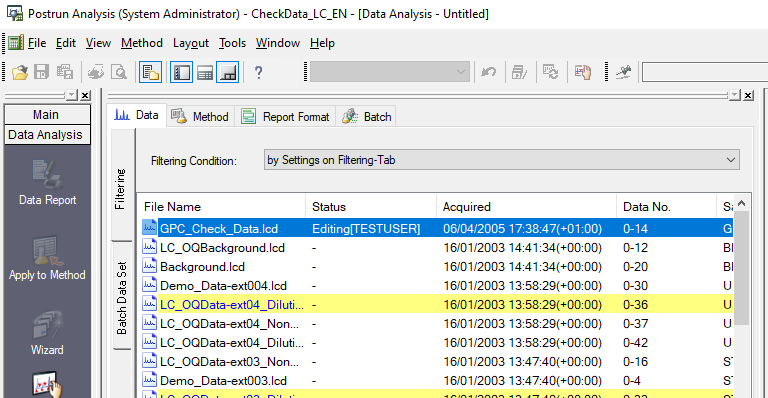Image resolution: width=768 pixels, height=398 pixels.
Task: Select Background.lcd file name
Action: point(202,267)
